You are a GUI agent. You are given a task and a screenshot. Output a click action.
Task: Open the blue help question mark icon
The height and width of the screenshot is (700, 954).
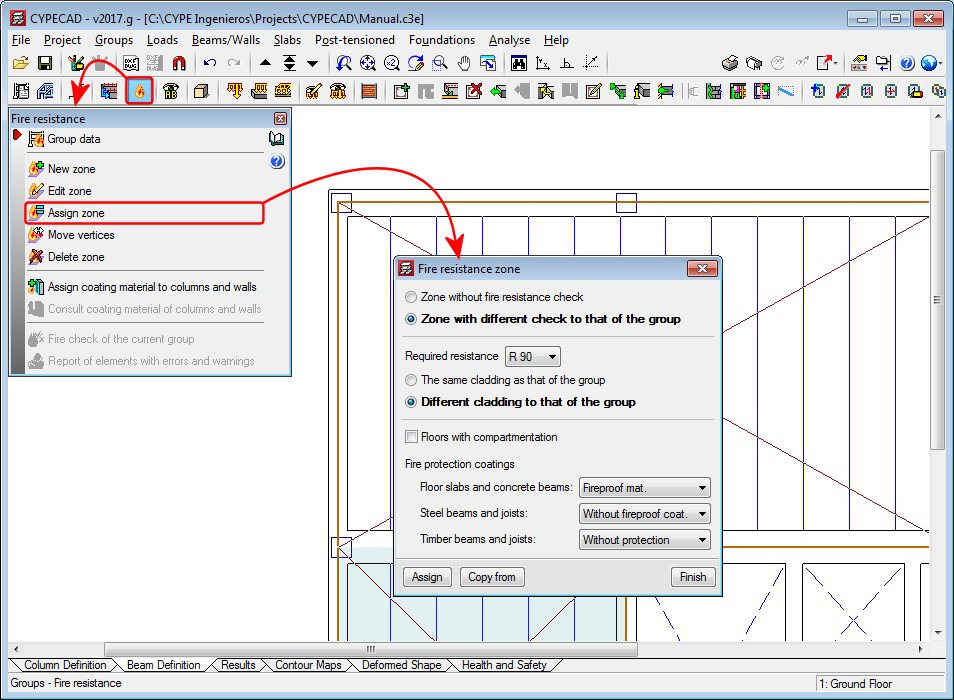[x=907, y=63]
